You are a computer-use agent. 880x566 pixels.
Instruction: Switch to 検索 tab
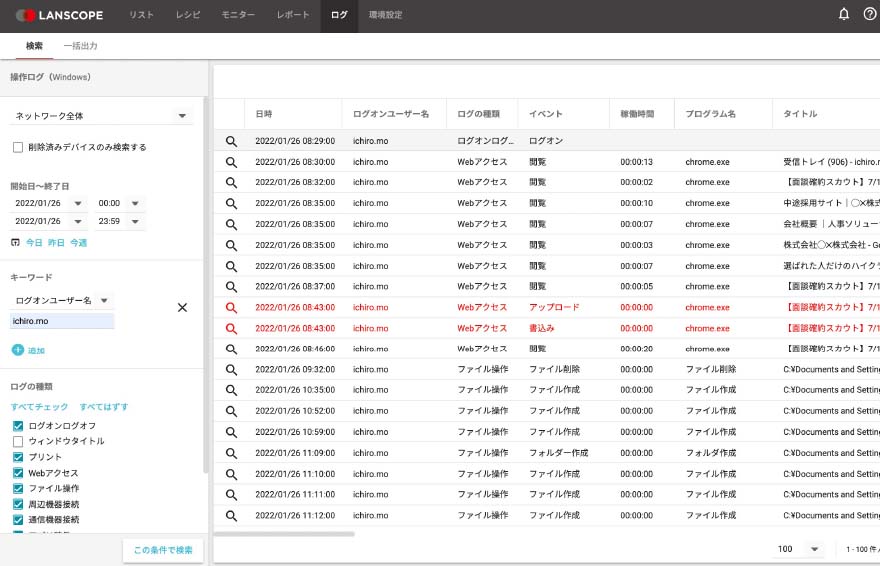(x=34, y=46)
